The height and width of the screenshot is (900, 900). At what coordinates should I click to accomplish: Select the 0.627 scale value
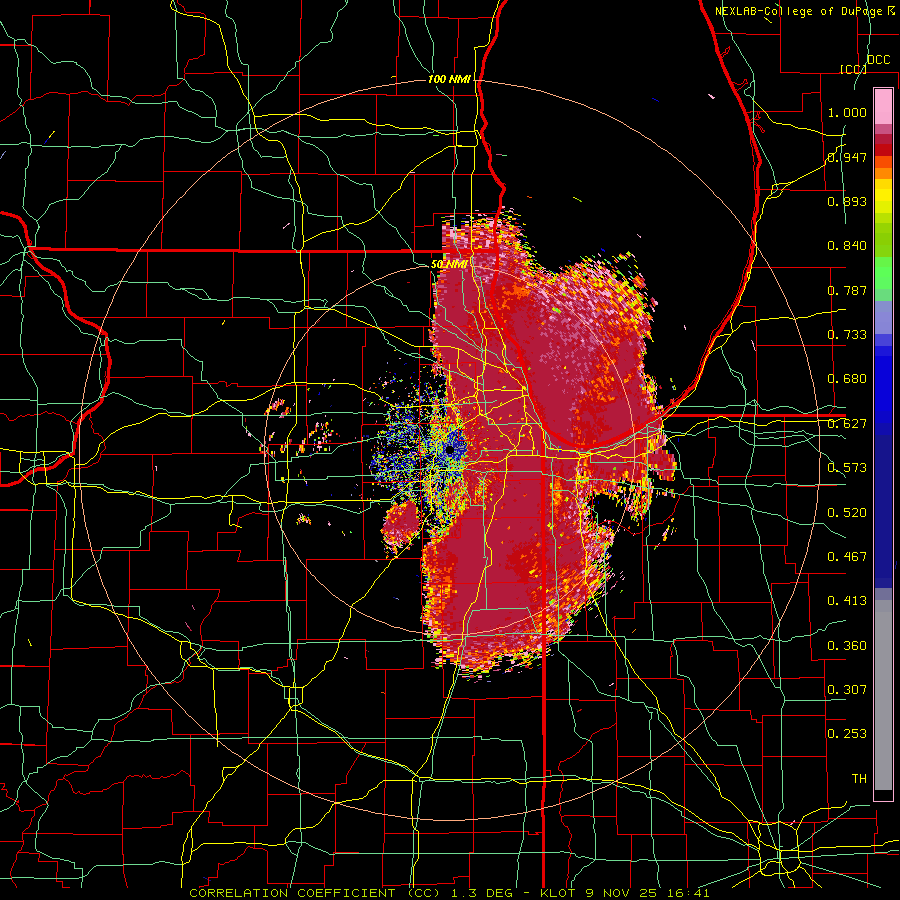(x=847, y=424)
